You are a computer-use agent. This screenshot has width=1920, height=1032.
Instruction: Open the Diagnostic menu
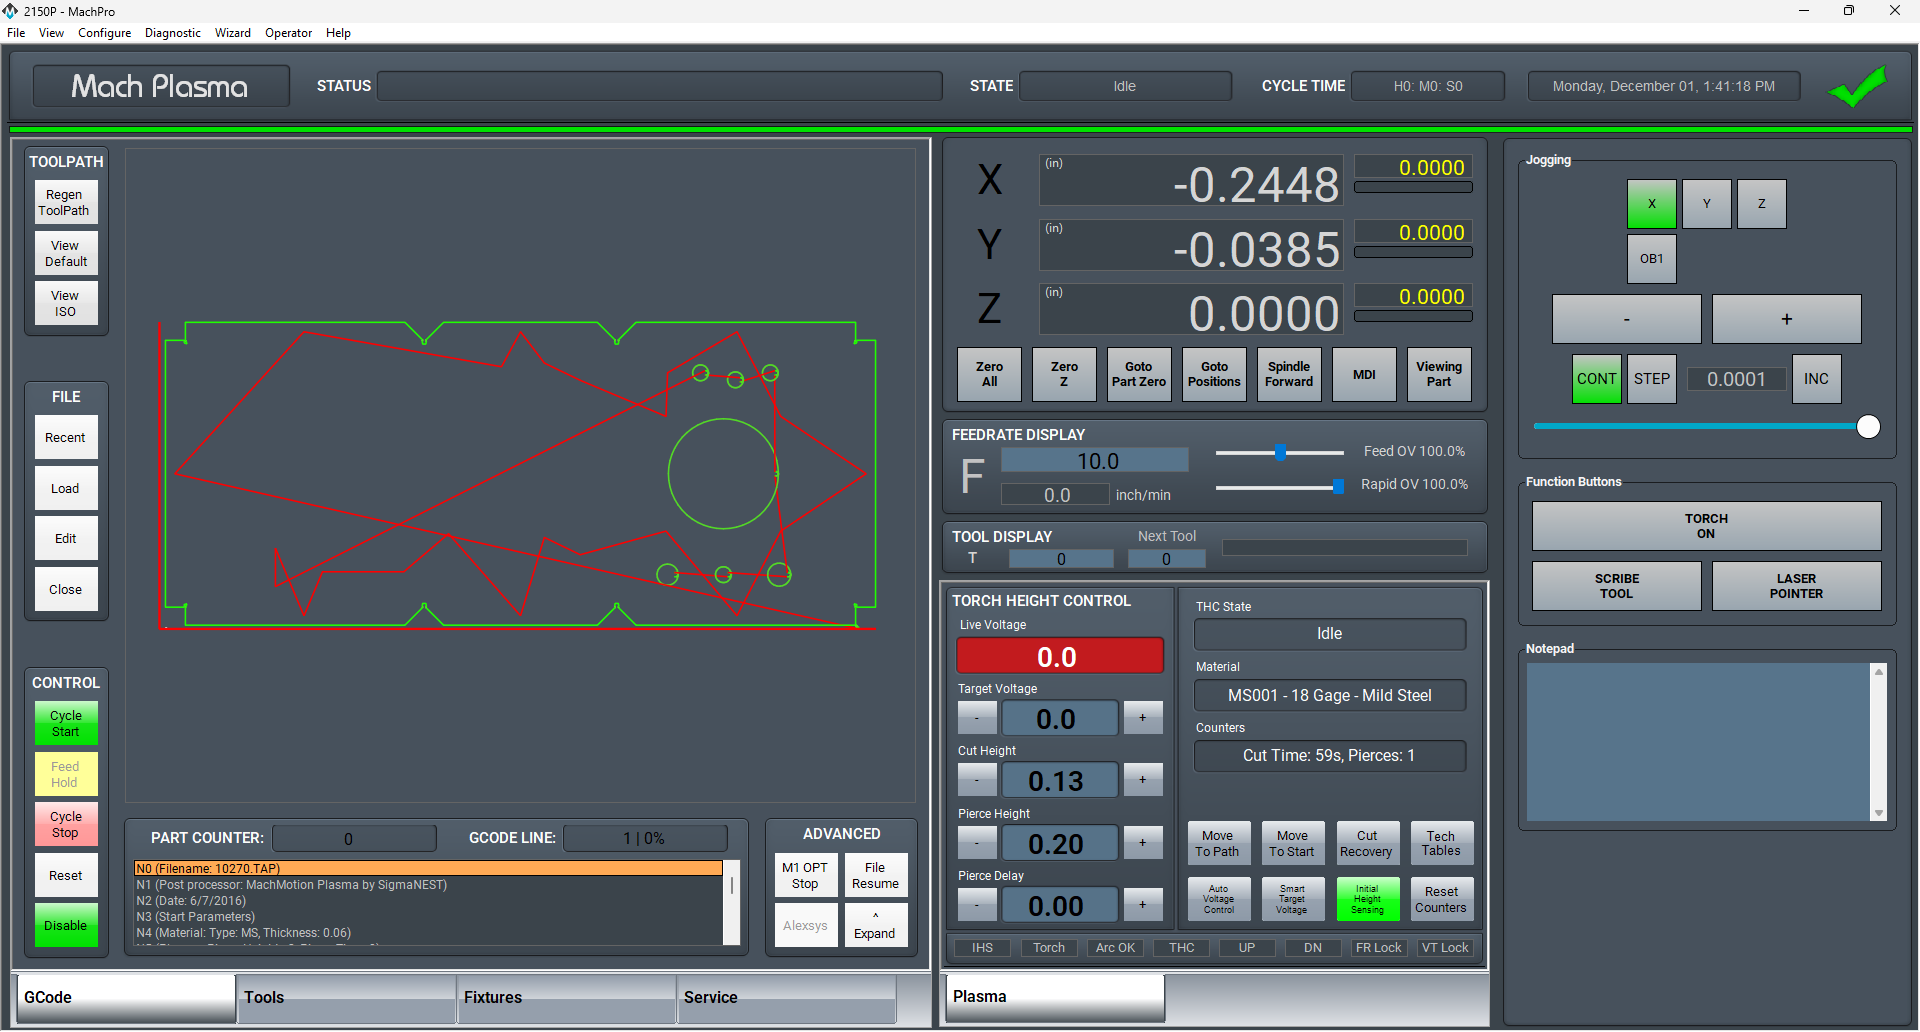(172, 33)
